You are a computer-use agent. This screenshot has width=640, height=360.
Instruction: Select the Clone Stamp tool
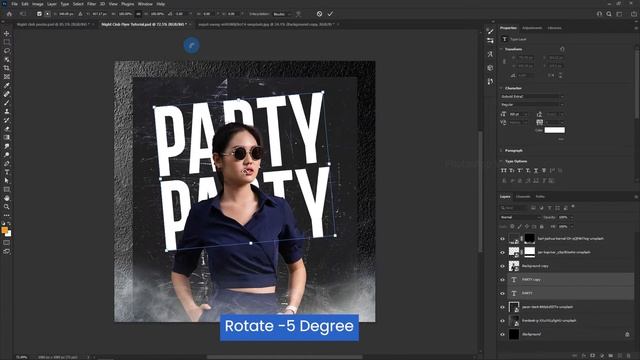[7, 111]
